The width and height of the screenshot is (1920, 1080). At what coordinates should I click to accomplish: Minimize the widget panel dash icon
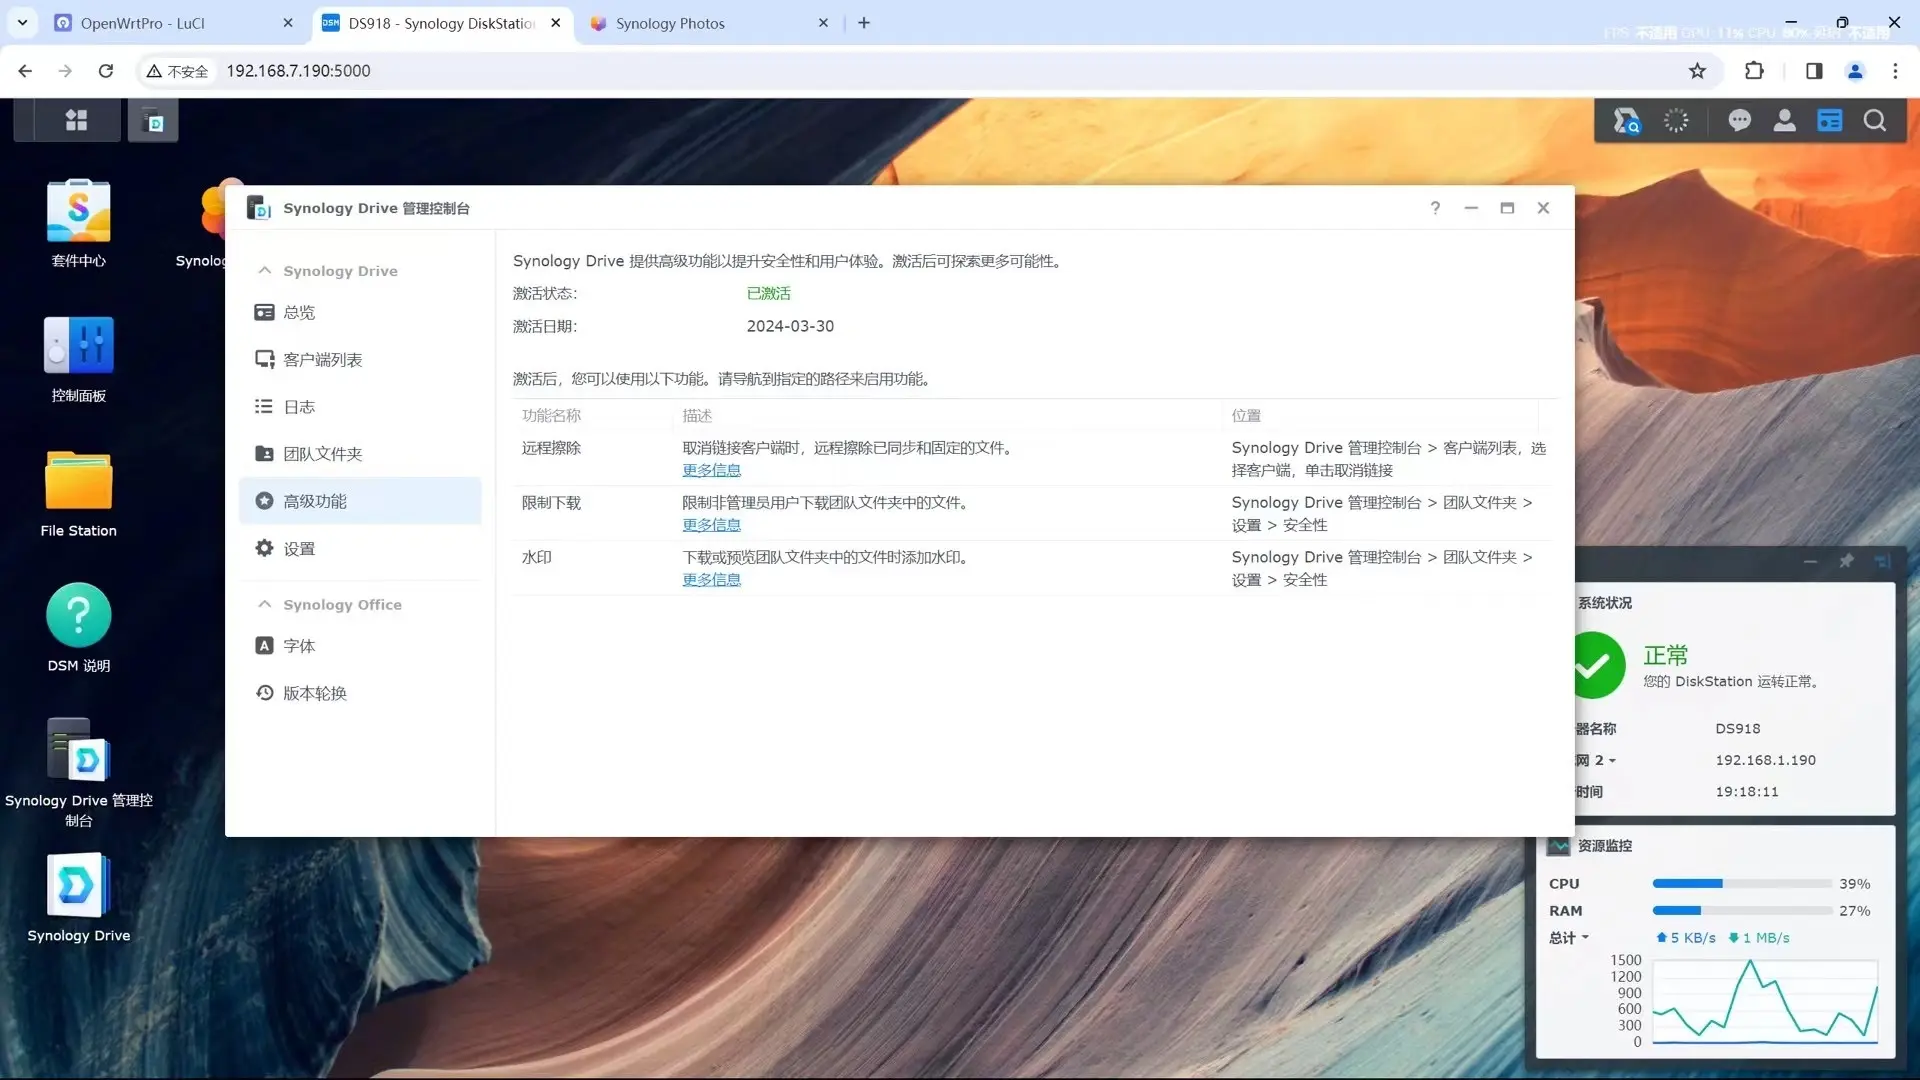coord(1810,561)
